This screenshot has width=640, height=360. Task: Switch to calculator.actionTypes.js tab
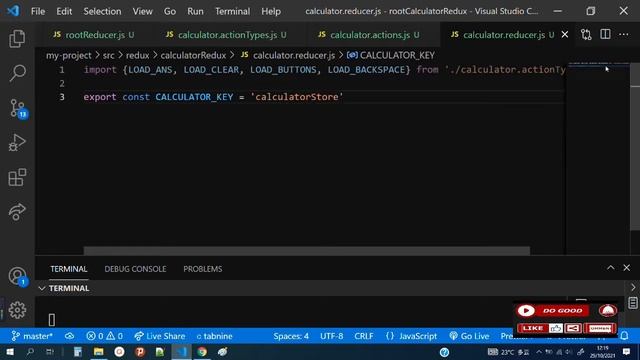point(226,35)
